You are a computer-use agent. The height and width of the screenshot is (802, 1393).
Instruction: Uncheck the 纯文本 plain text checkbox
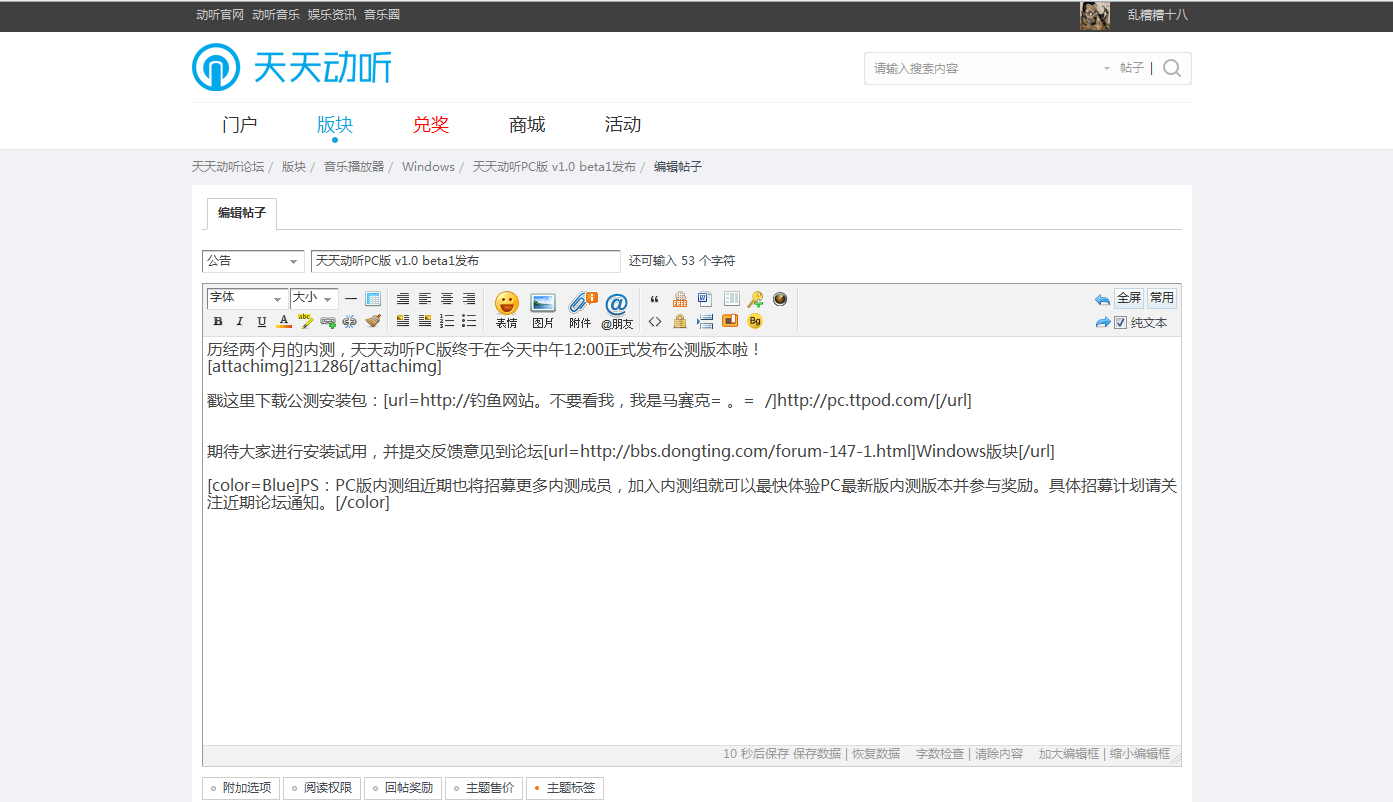pos(1120,322)
